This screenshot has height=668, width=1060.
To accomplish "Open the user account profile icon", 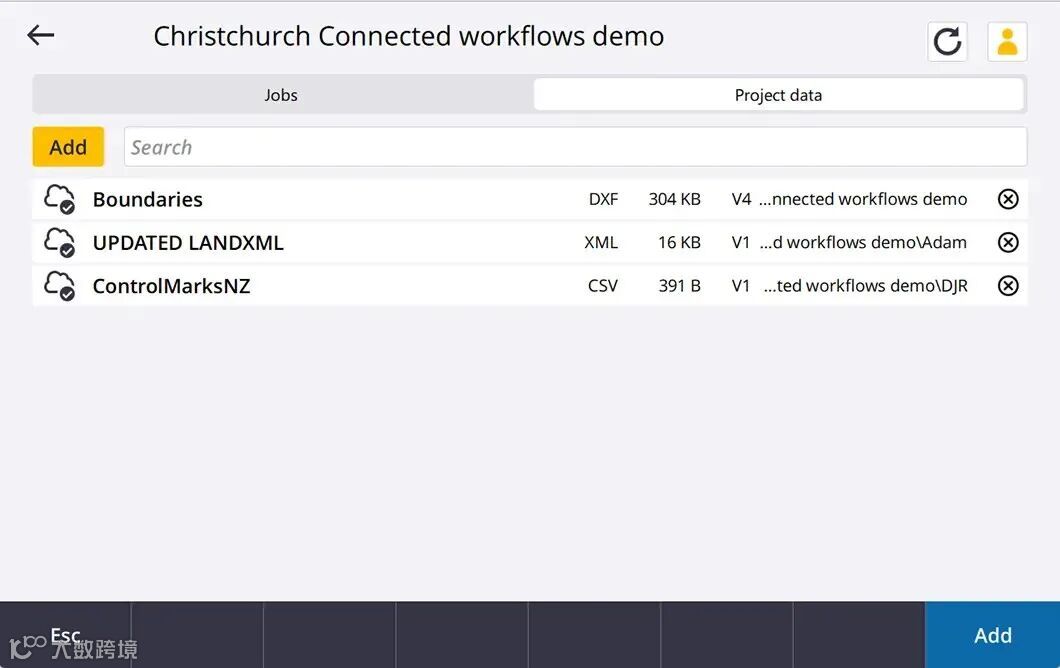I will [1007, 42].
